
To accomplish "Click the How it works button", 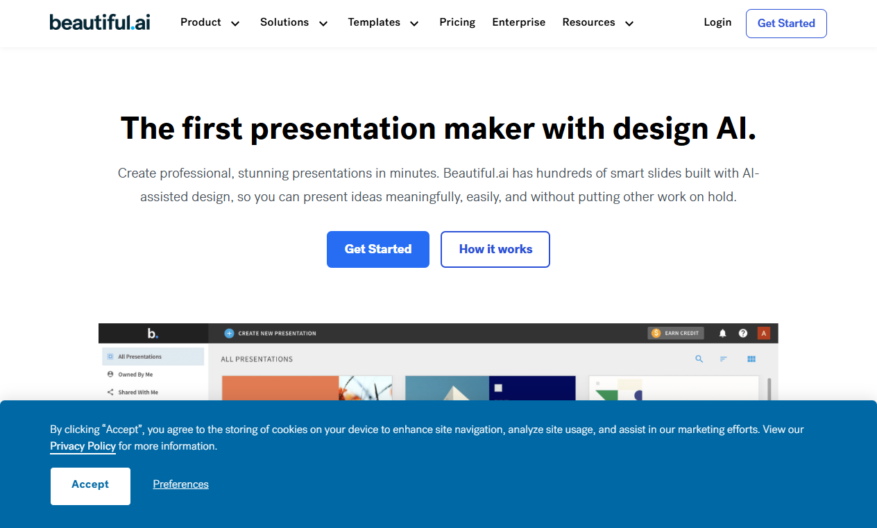I will (495, 249).
